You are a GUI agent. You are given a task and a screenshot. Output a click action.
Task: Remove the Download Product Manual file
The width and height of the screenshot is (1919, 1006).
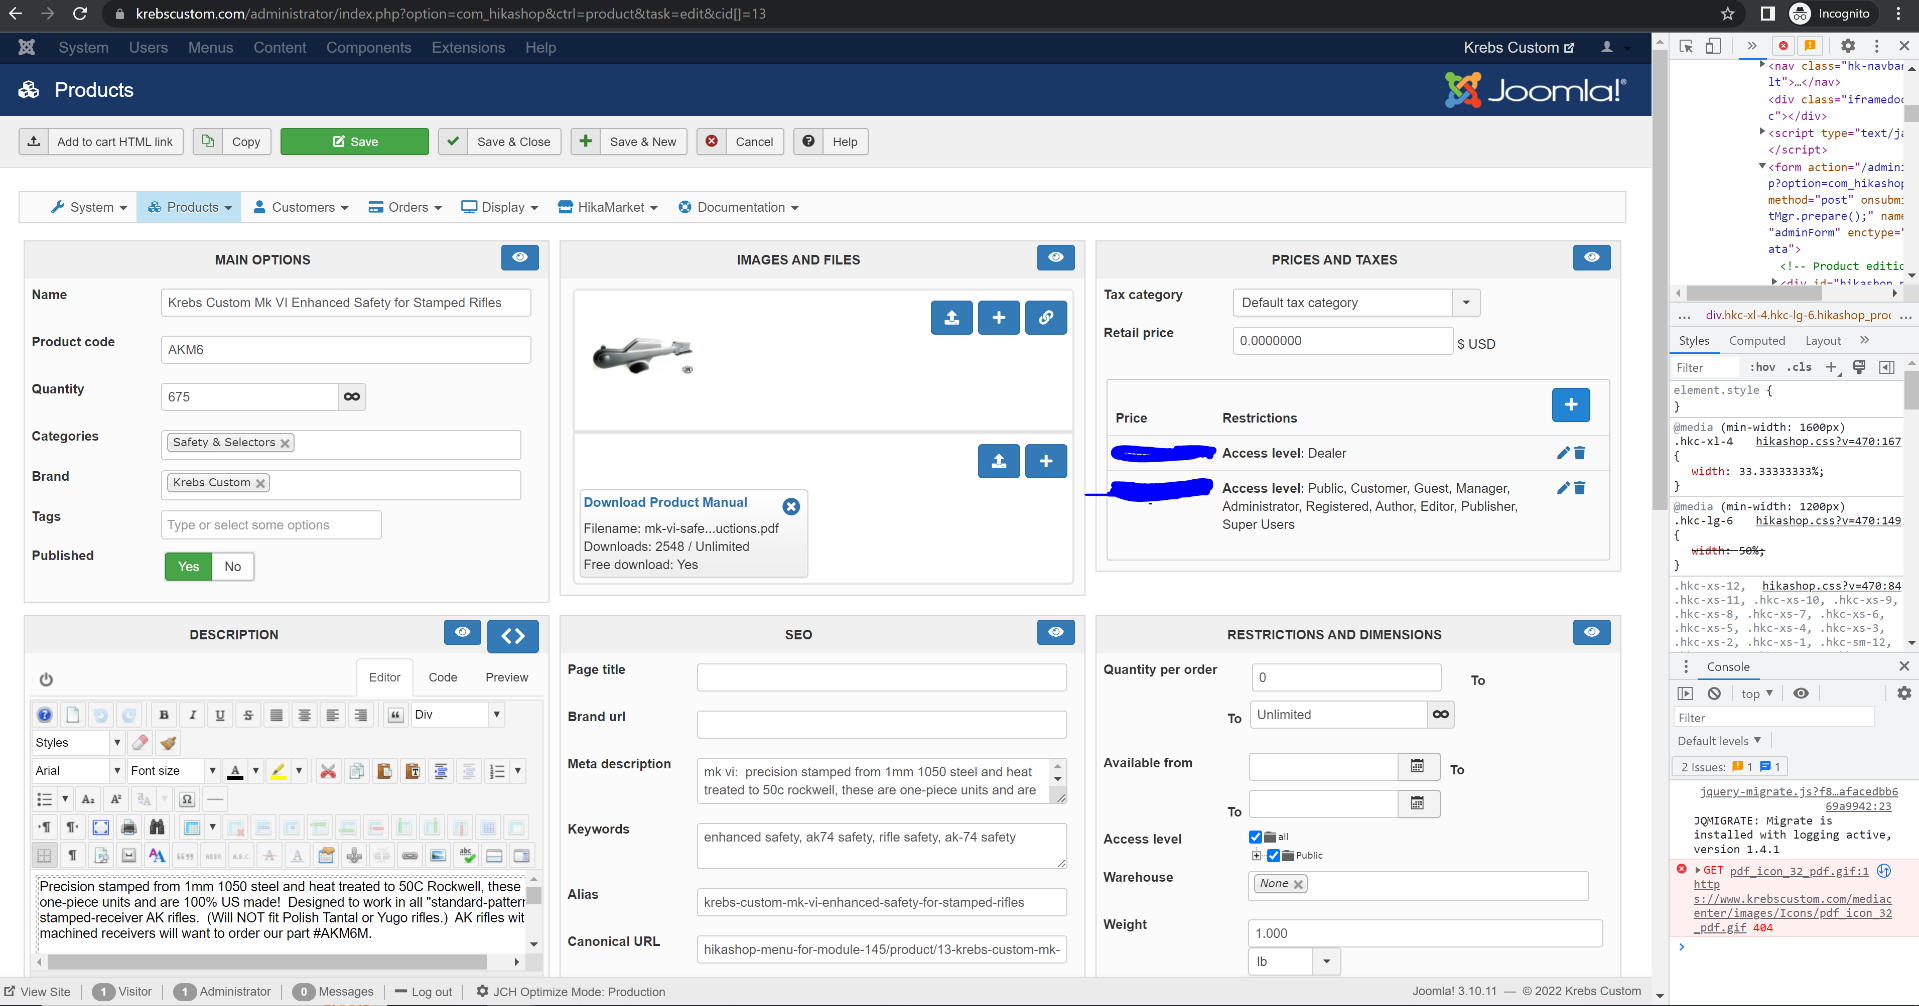point(791,506)
